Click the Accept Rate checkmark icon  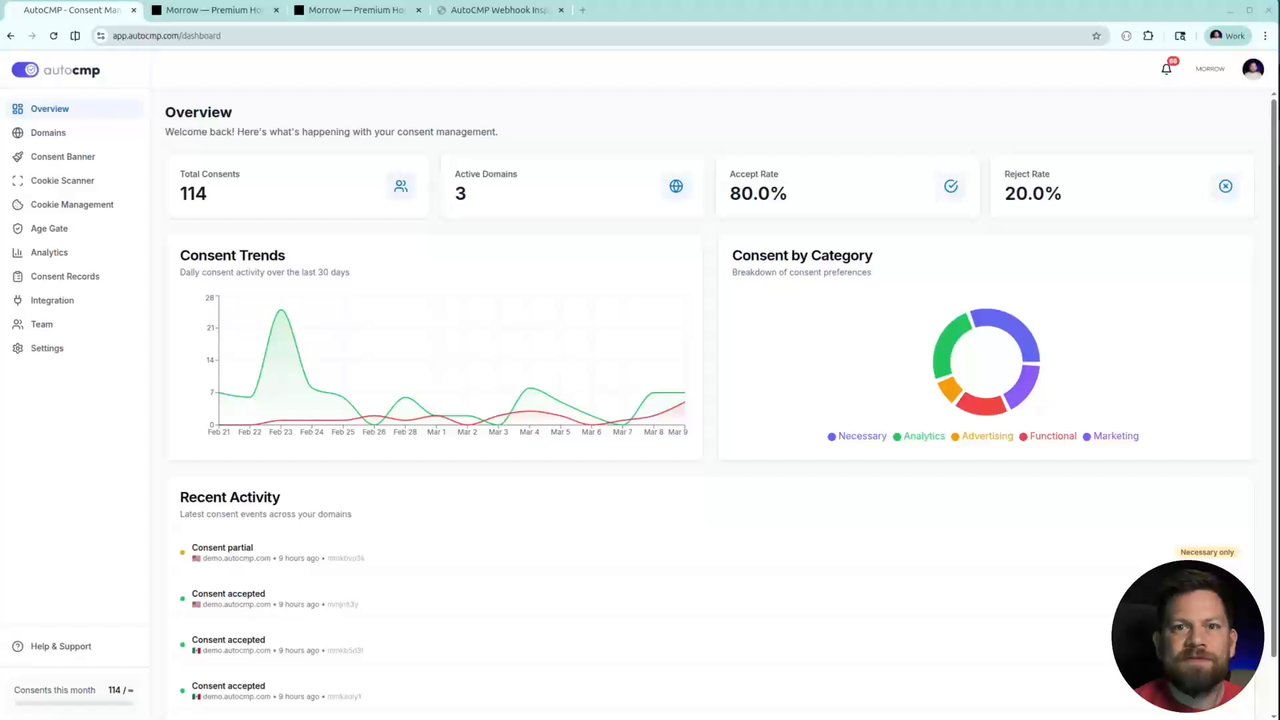tap(951, 186)
